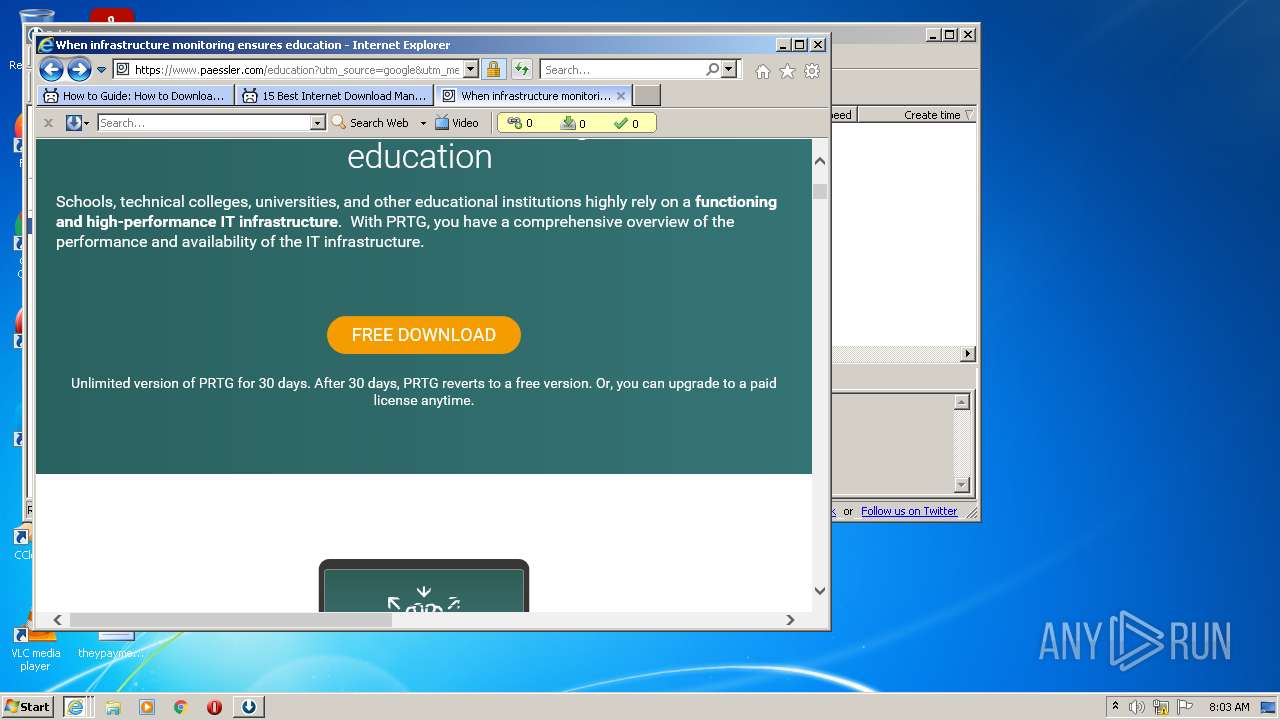The width and height of the screenshot is (1280, 720).
Task: Click the page scrollbar down arrow
Action: tap(820, 590)
